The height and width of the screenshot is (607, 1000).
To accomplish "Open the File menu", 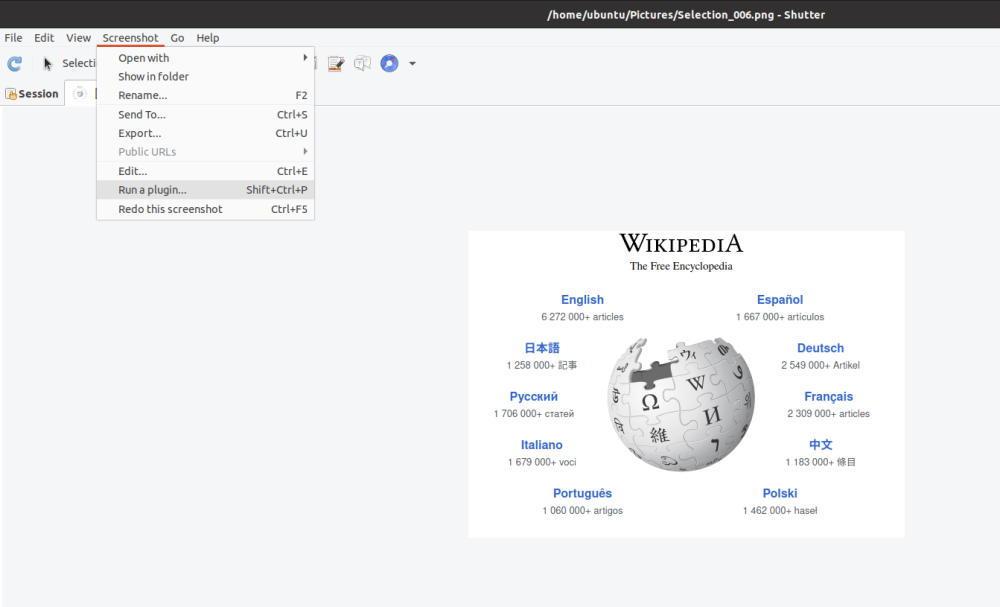I will 13,38.
